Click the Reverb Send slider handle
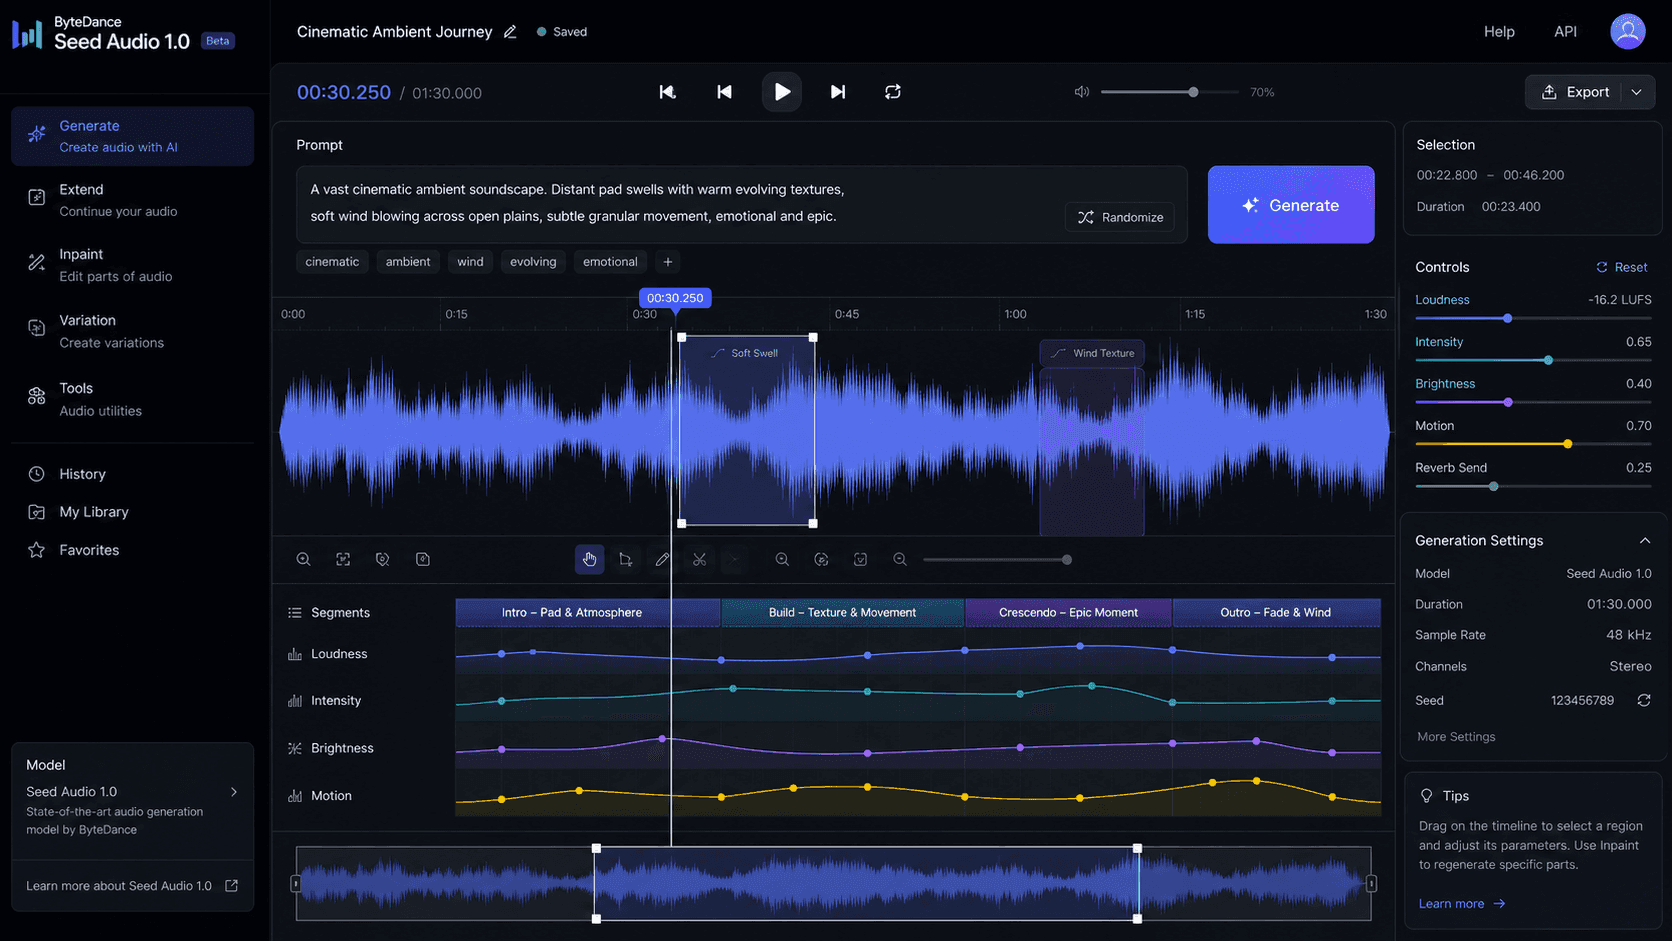 (1493, 486)
